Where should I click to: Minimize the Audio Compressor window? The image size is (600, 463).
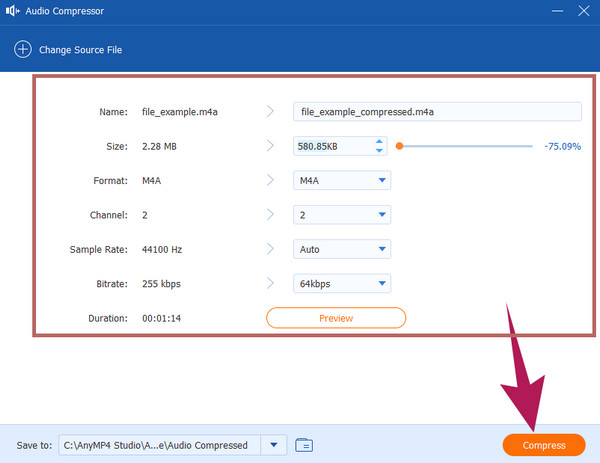[x=557, y=11]
